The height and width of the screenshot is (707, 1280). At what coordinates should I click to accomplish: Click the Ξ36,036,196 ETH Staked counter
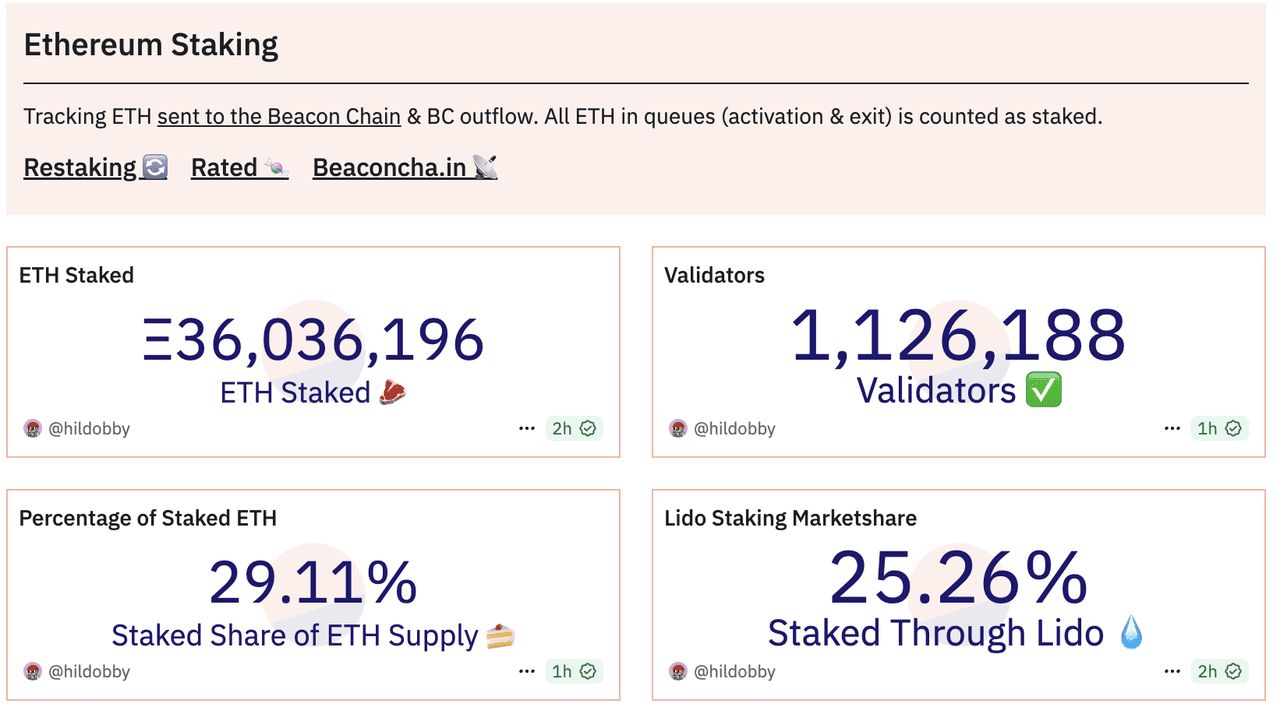[313, 340]
